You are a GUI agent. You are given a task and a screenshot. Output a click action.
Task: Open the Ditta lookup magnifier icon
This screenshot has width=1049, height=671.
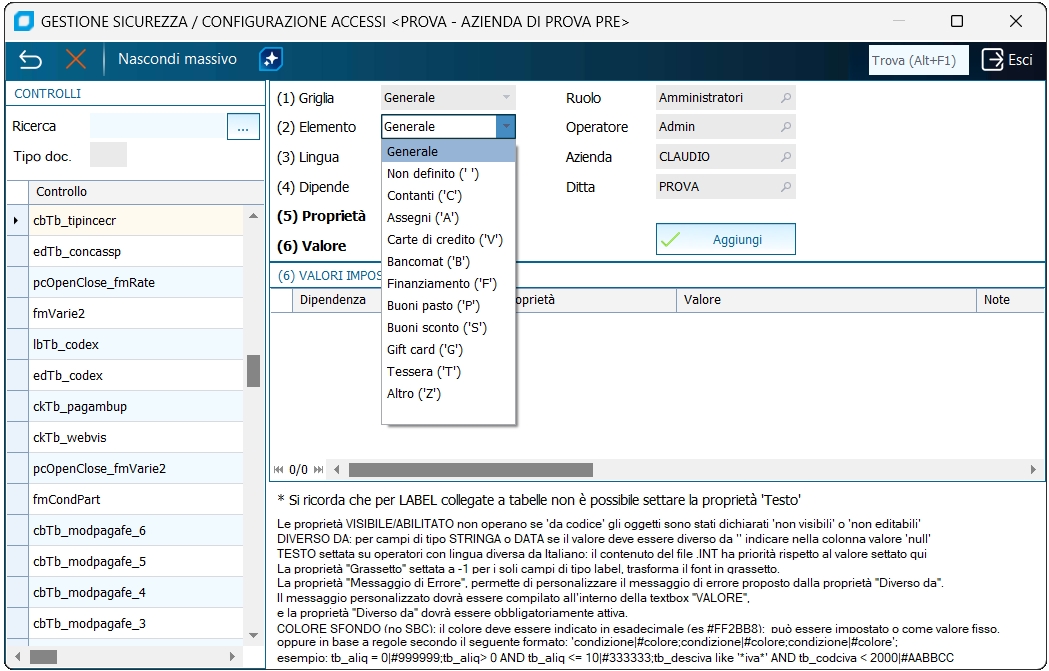pos(786,187)
